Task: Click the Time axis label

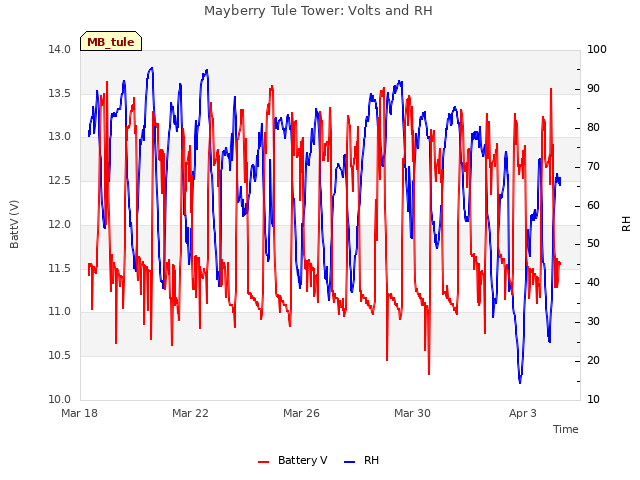Action: click(565, 429)
